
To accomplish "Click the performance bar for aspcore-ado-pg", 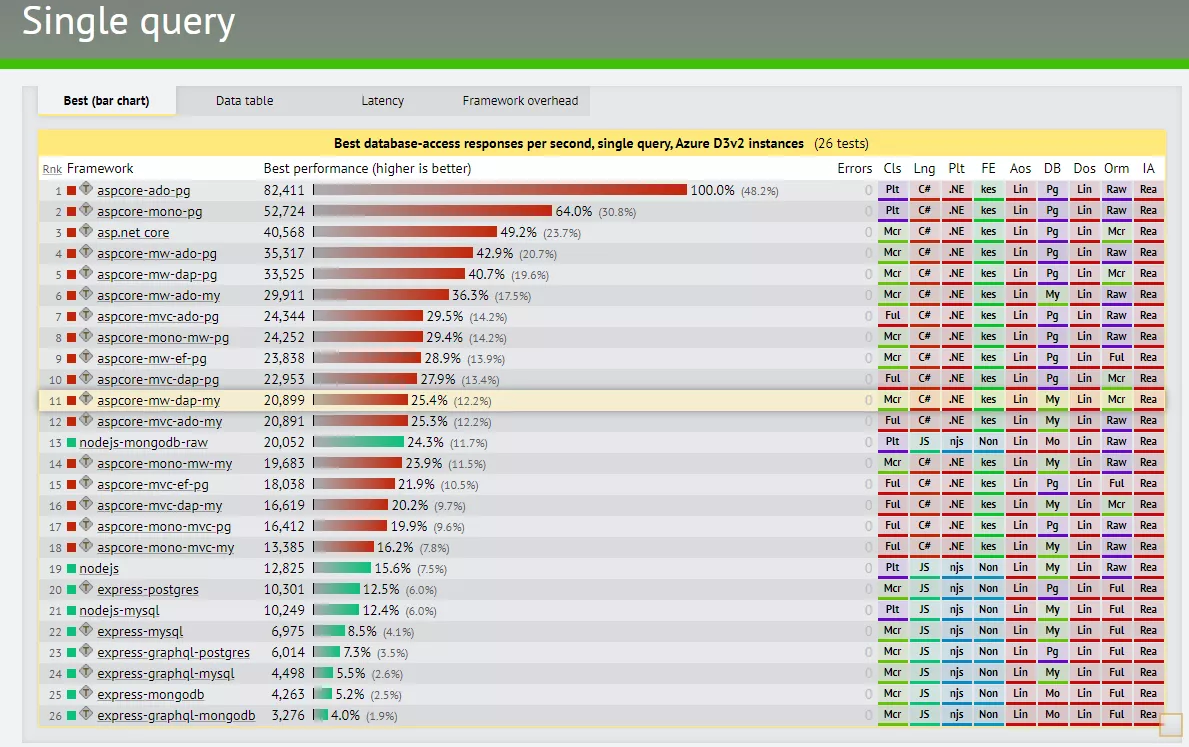I will [500, 190].
